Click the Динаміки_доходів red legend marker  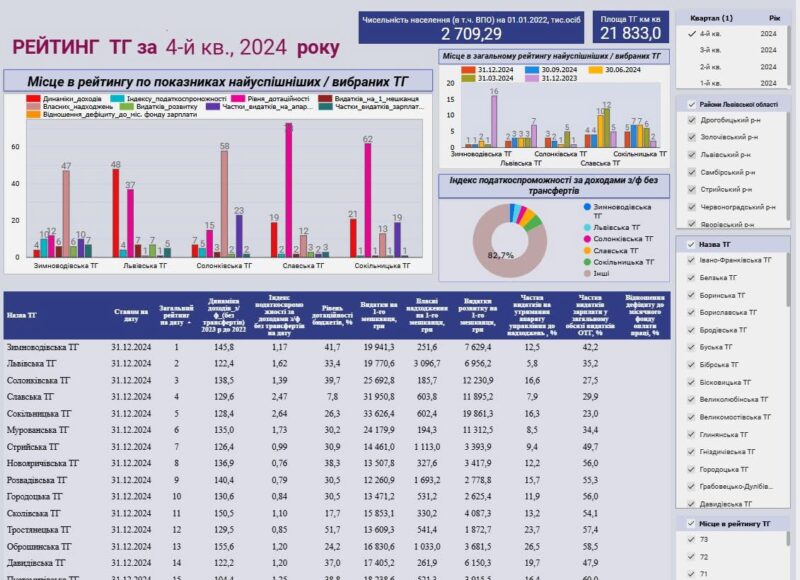pos(33,99)
